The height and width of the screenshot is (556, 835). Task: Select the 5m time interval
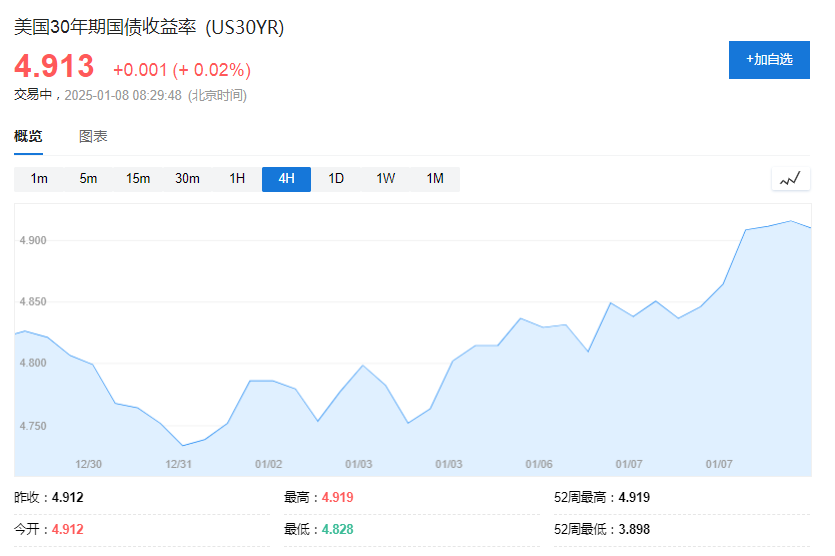pyautogui.click(x=88, y=179)
